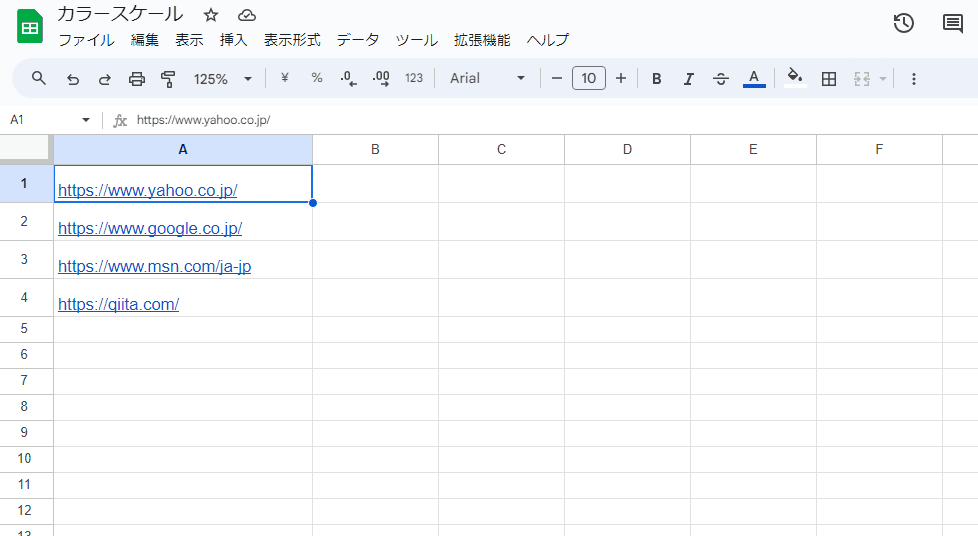Increase font size with plus button

621,78
